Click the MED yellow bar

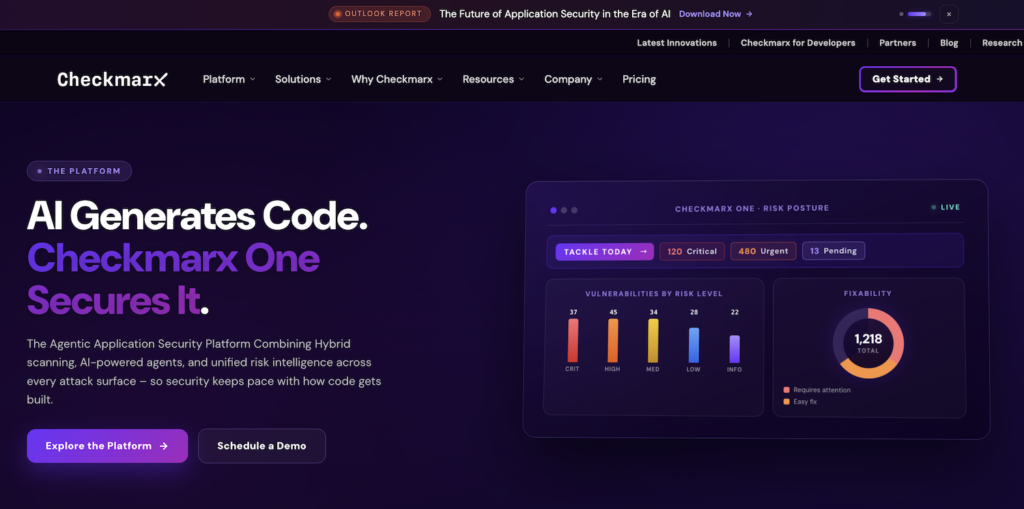(x=653, y=340)
